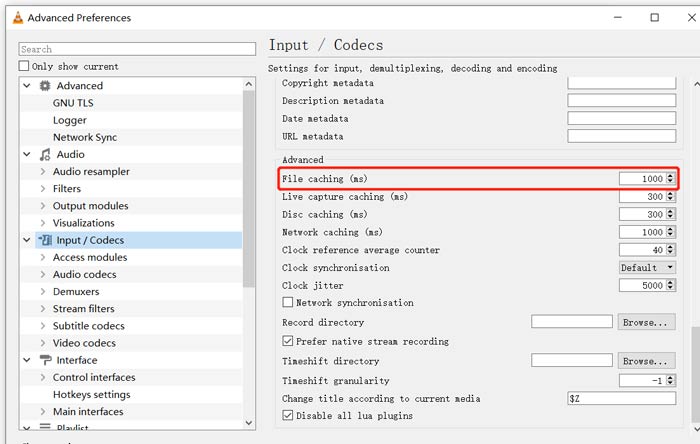Open the Network Sync tree item
The width and height of the screenshot is (700, 444).
(85, 137)
